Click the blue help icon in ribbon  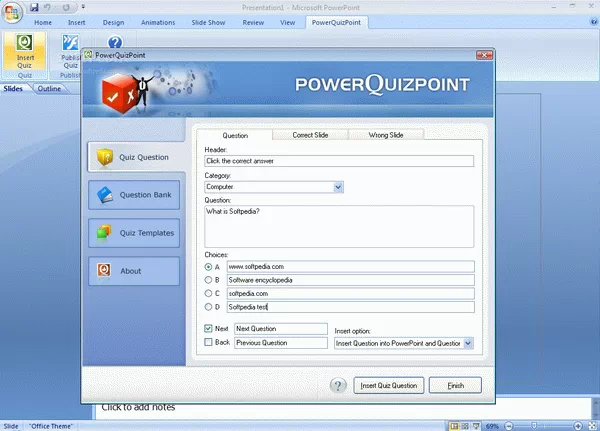pos(115,42)
